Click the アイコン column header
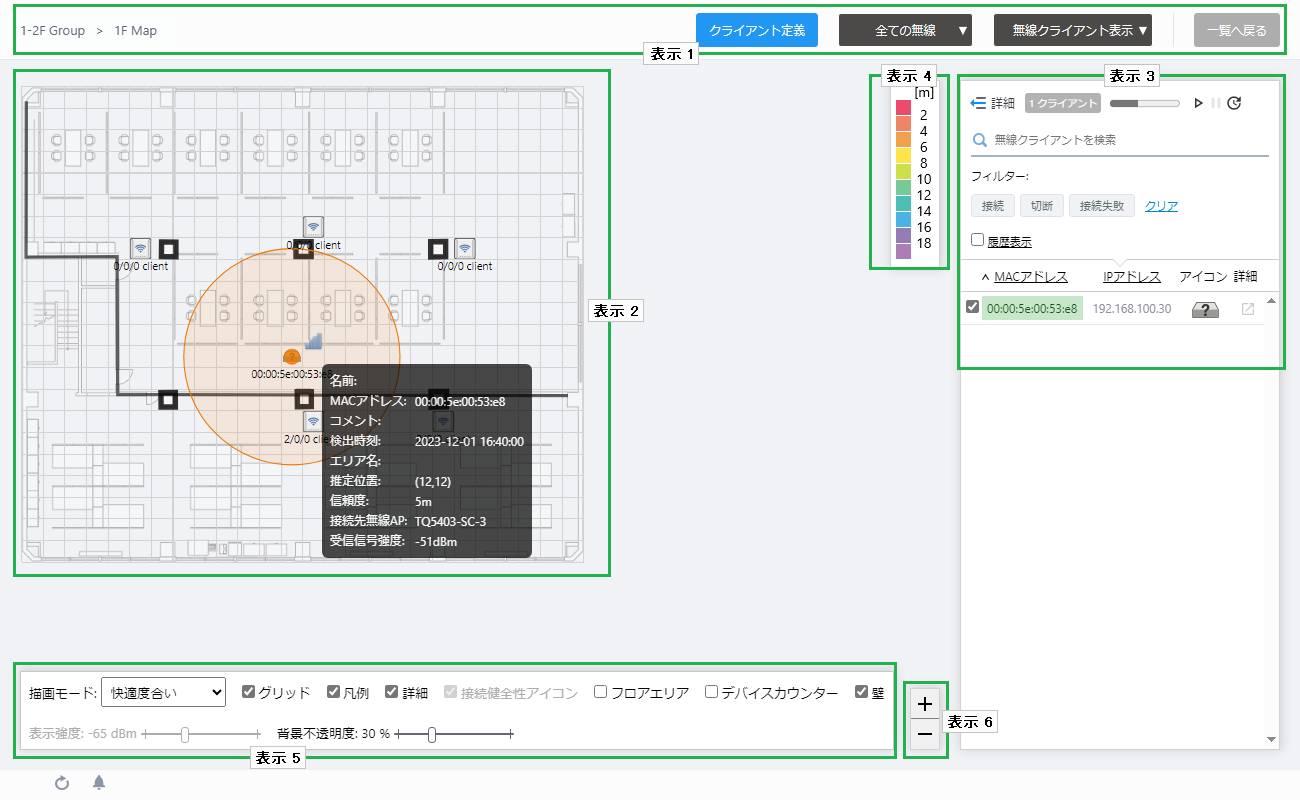This screenshot has width=1300, height=800. tap(1203, 277)
